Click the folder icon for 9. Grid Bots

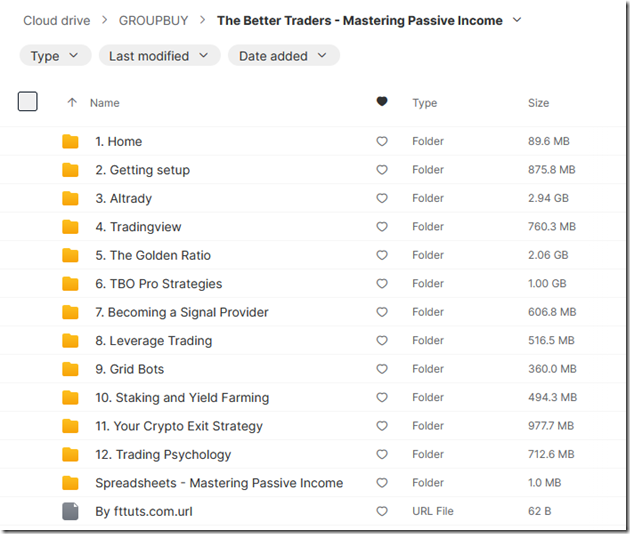pos(70,369)
